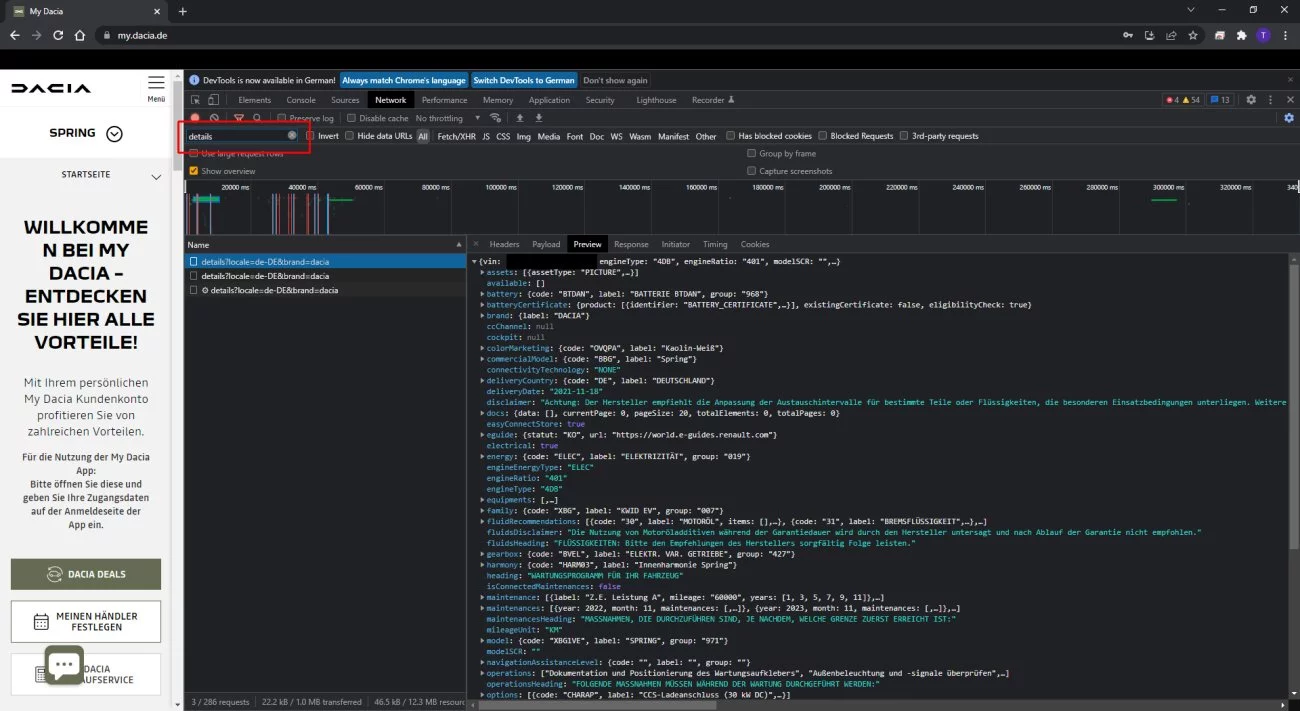The height and width of the screenshot is (711, 1300).
Task: Click the details filter input field
Action: (x=235, y=136)
